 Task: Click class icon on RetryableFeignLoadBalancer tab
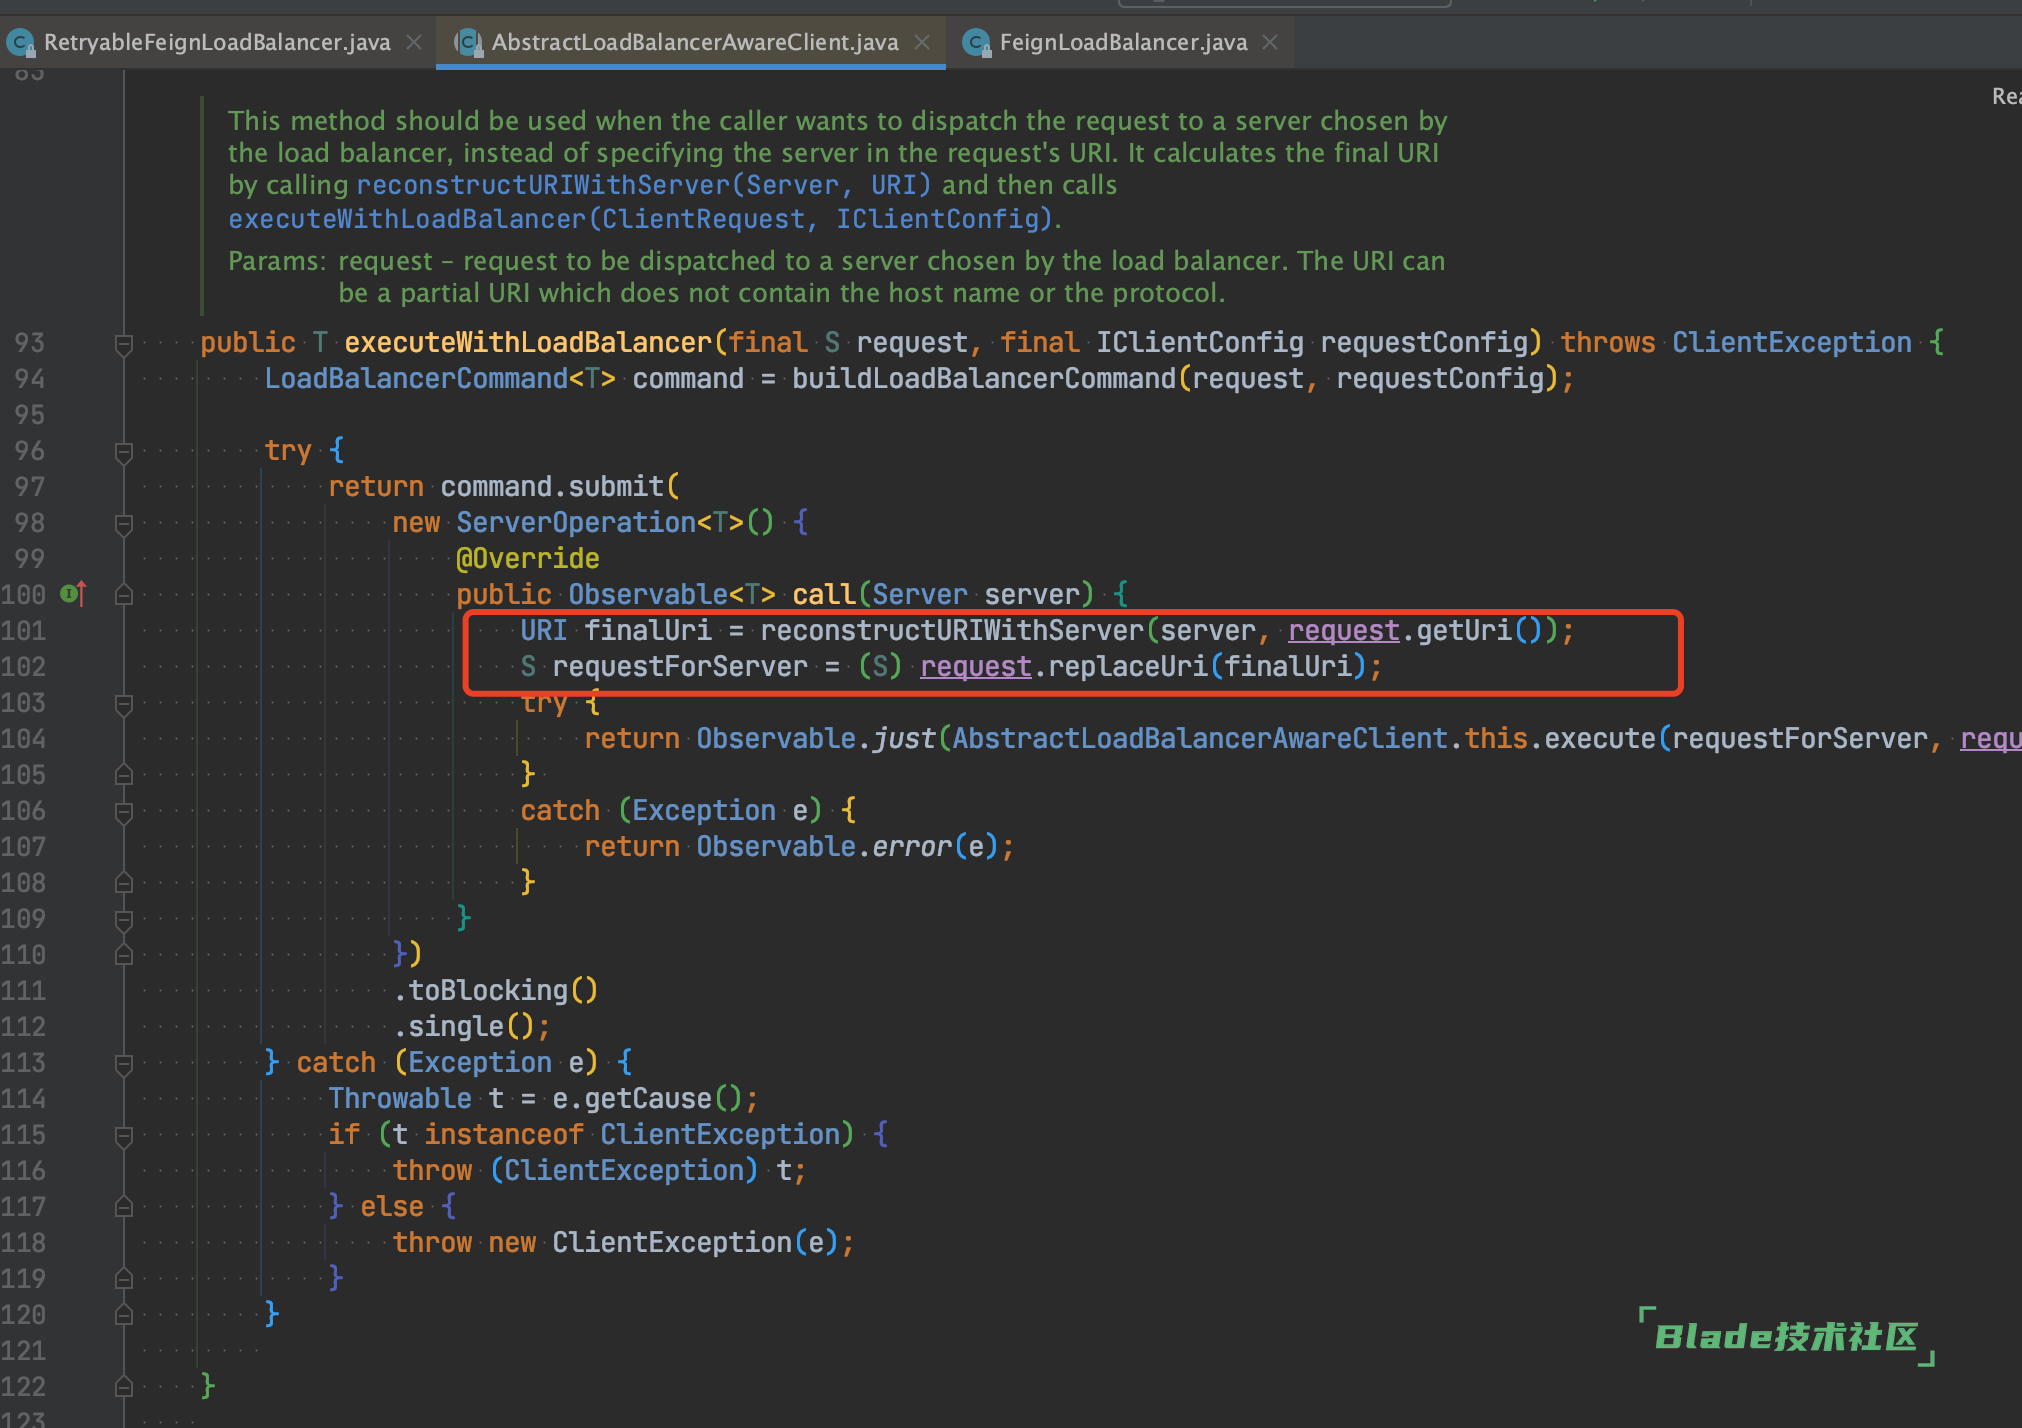point(19,42)
